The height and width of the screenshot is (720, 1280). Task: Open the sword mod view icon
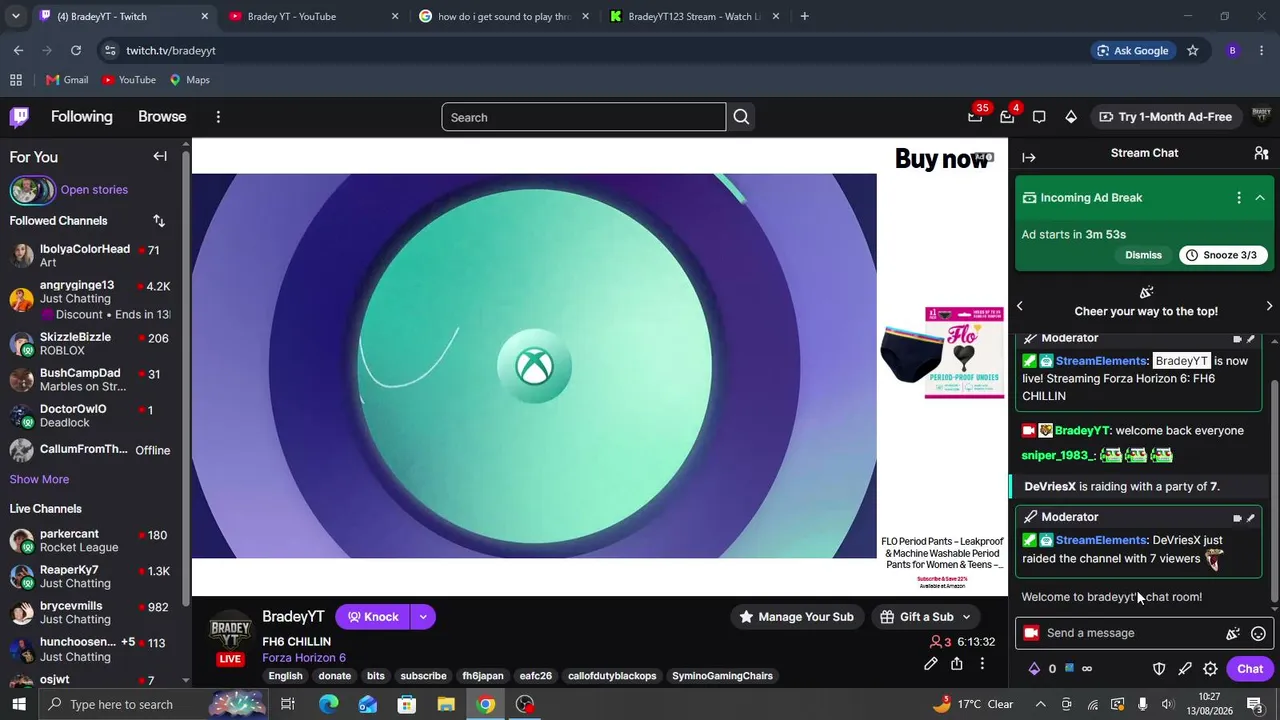click(1185, 669)
